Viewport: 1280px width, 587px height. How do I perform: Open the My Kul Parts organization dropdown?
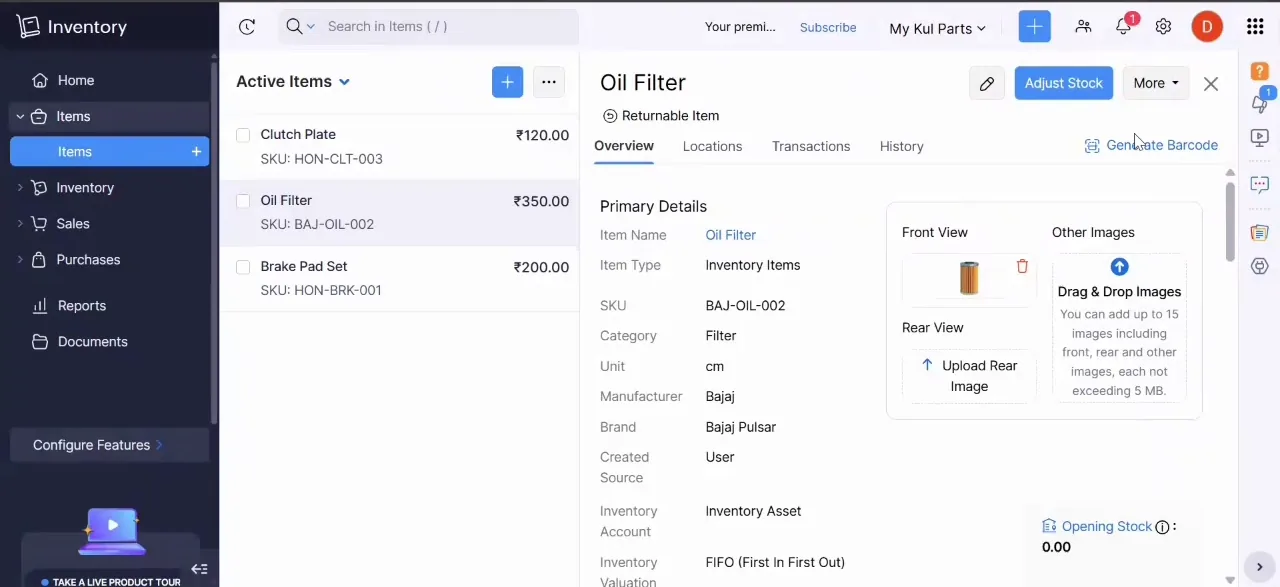[937, 28]
